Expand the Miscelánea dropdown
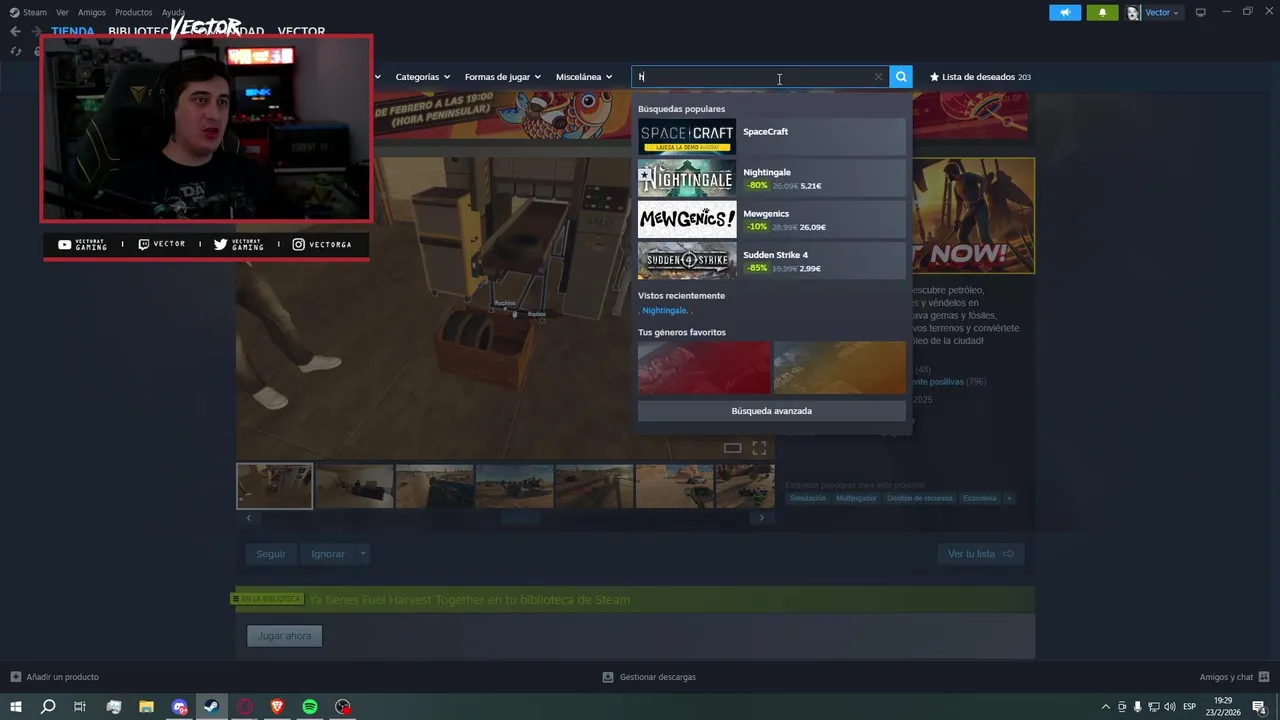1280x720 pixels. tap(584, 77)
